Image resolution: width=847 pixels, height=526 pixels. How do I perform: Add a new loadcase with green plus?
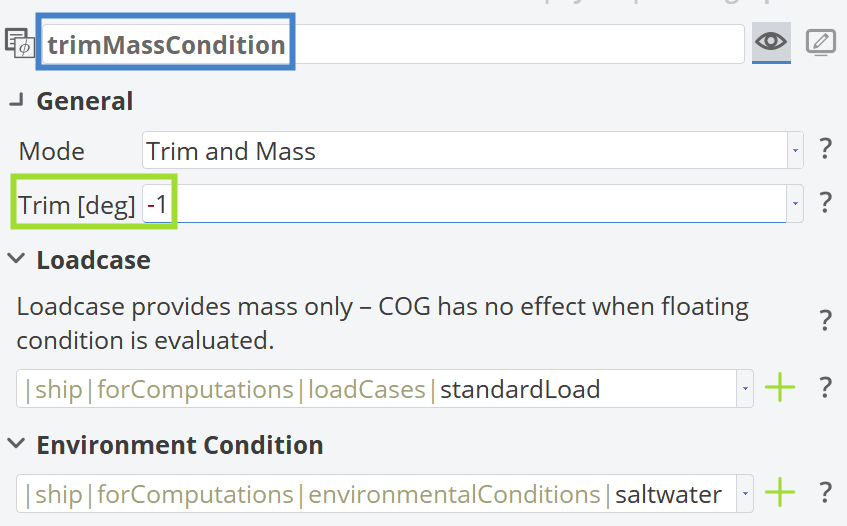(780, 388)
